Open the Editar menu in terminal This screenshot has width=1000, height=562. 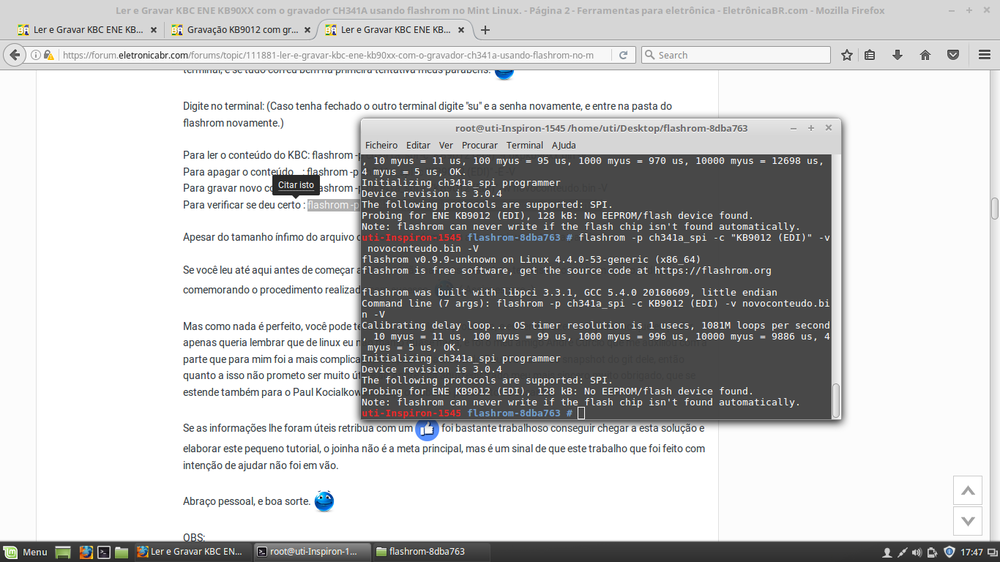click(418, 145)
